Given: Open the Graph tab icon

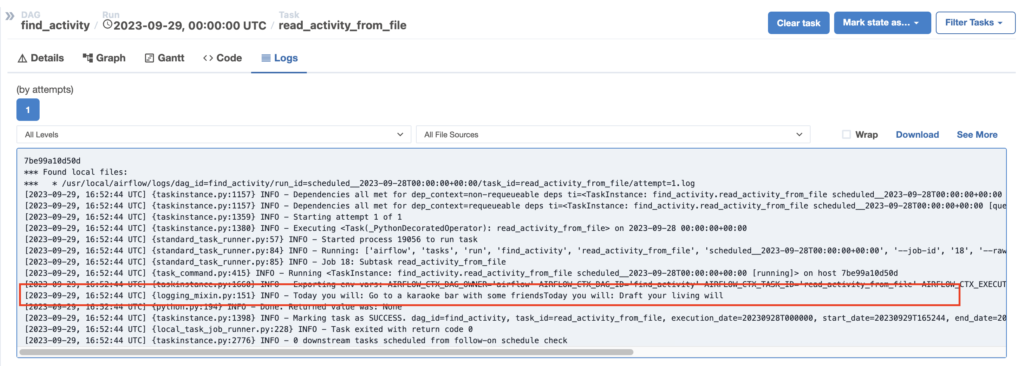Looking at the screenshot, I should click(88, 58).
